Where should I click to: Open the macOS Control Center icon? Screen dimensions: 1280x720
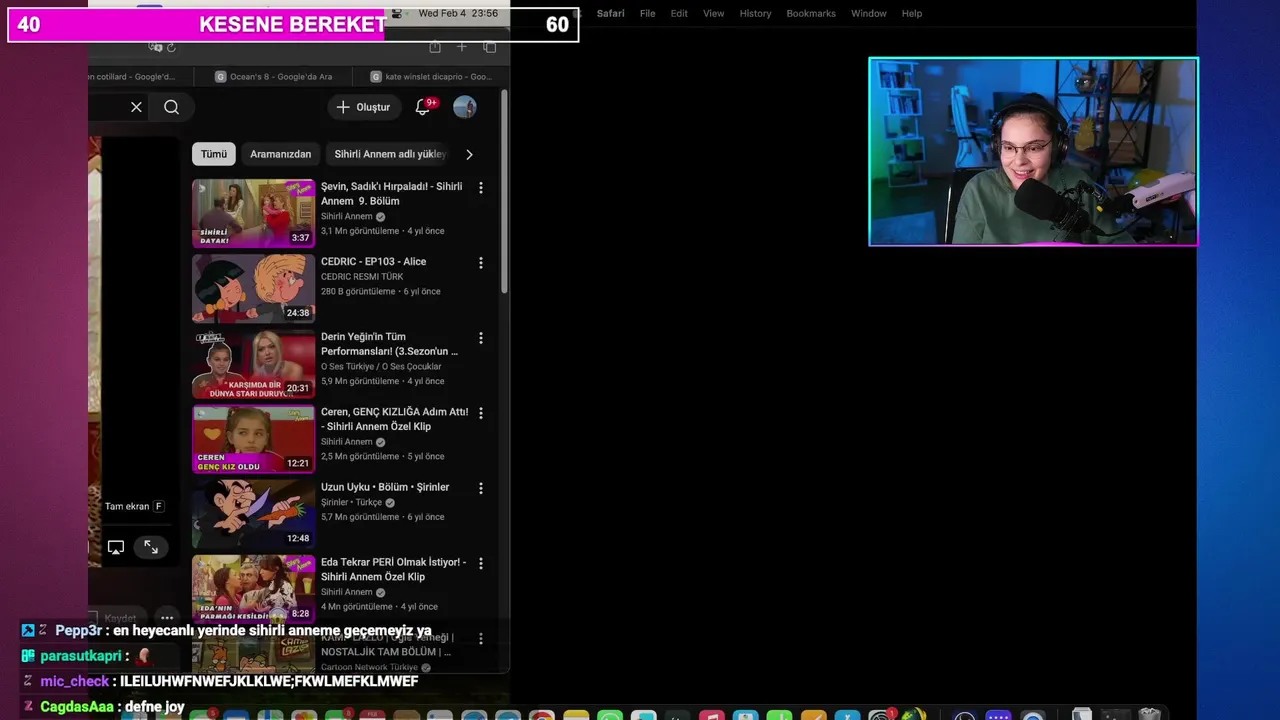[397, 14]
